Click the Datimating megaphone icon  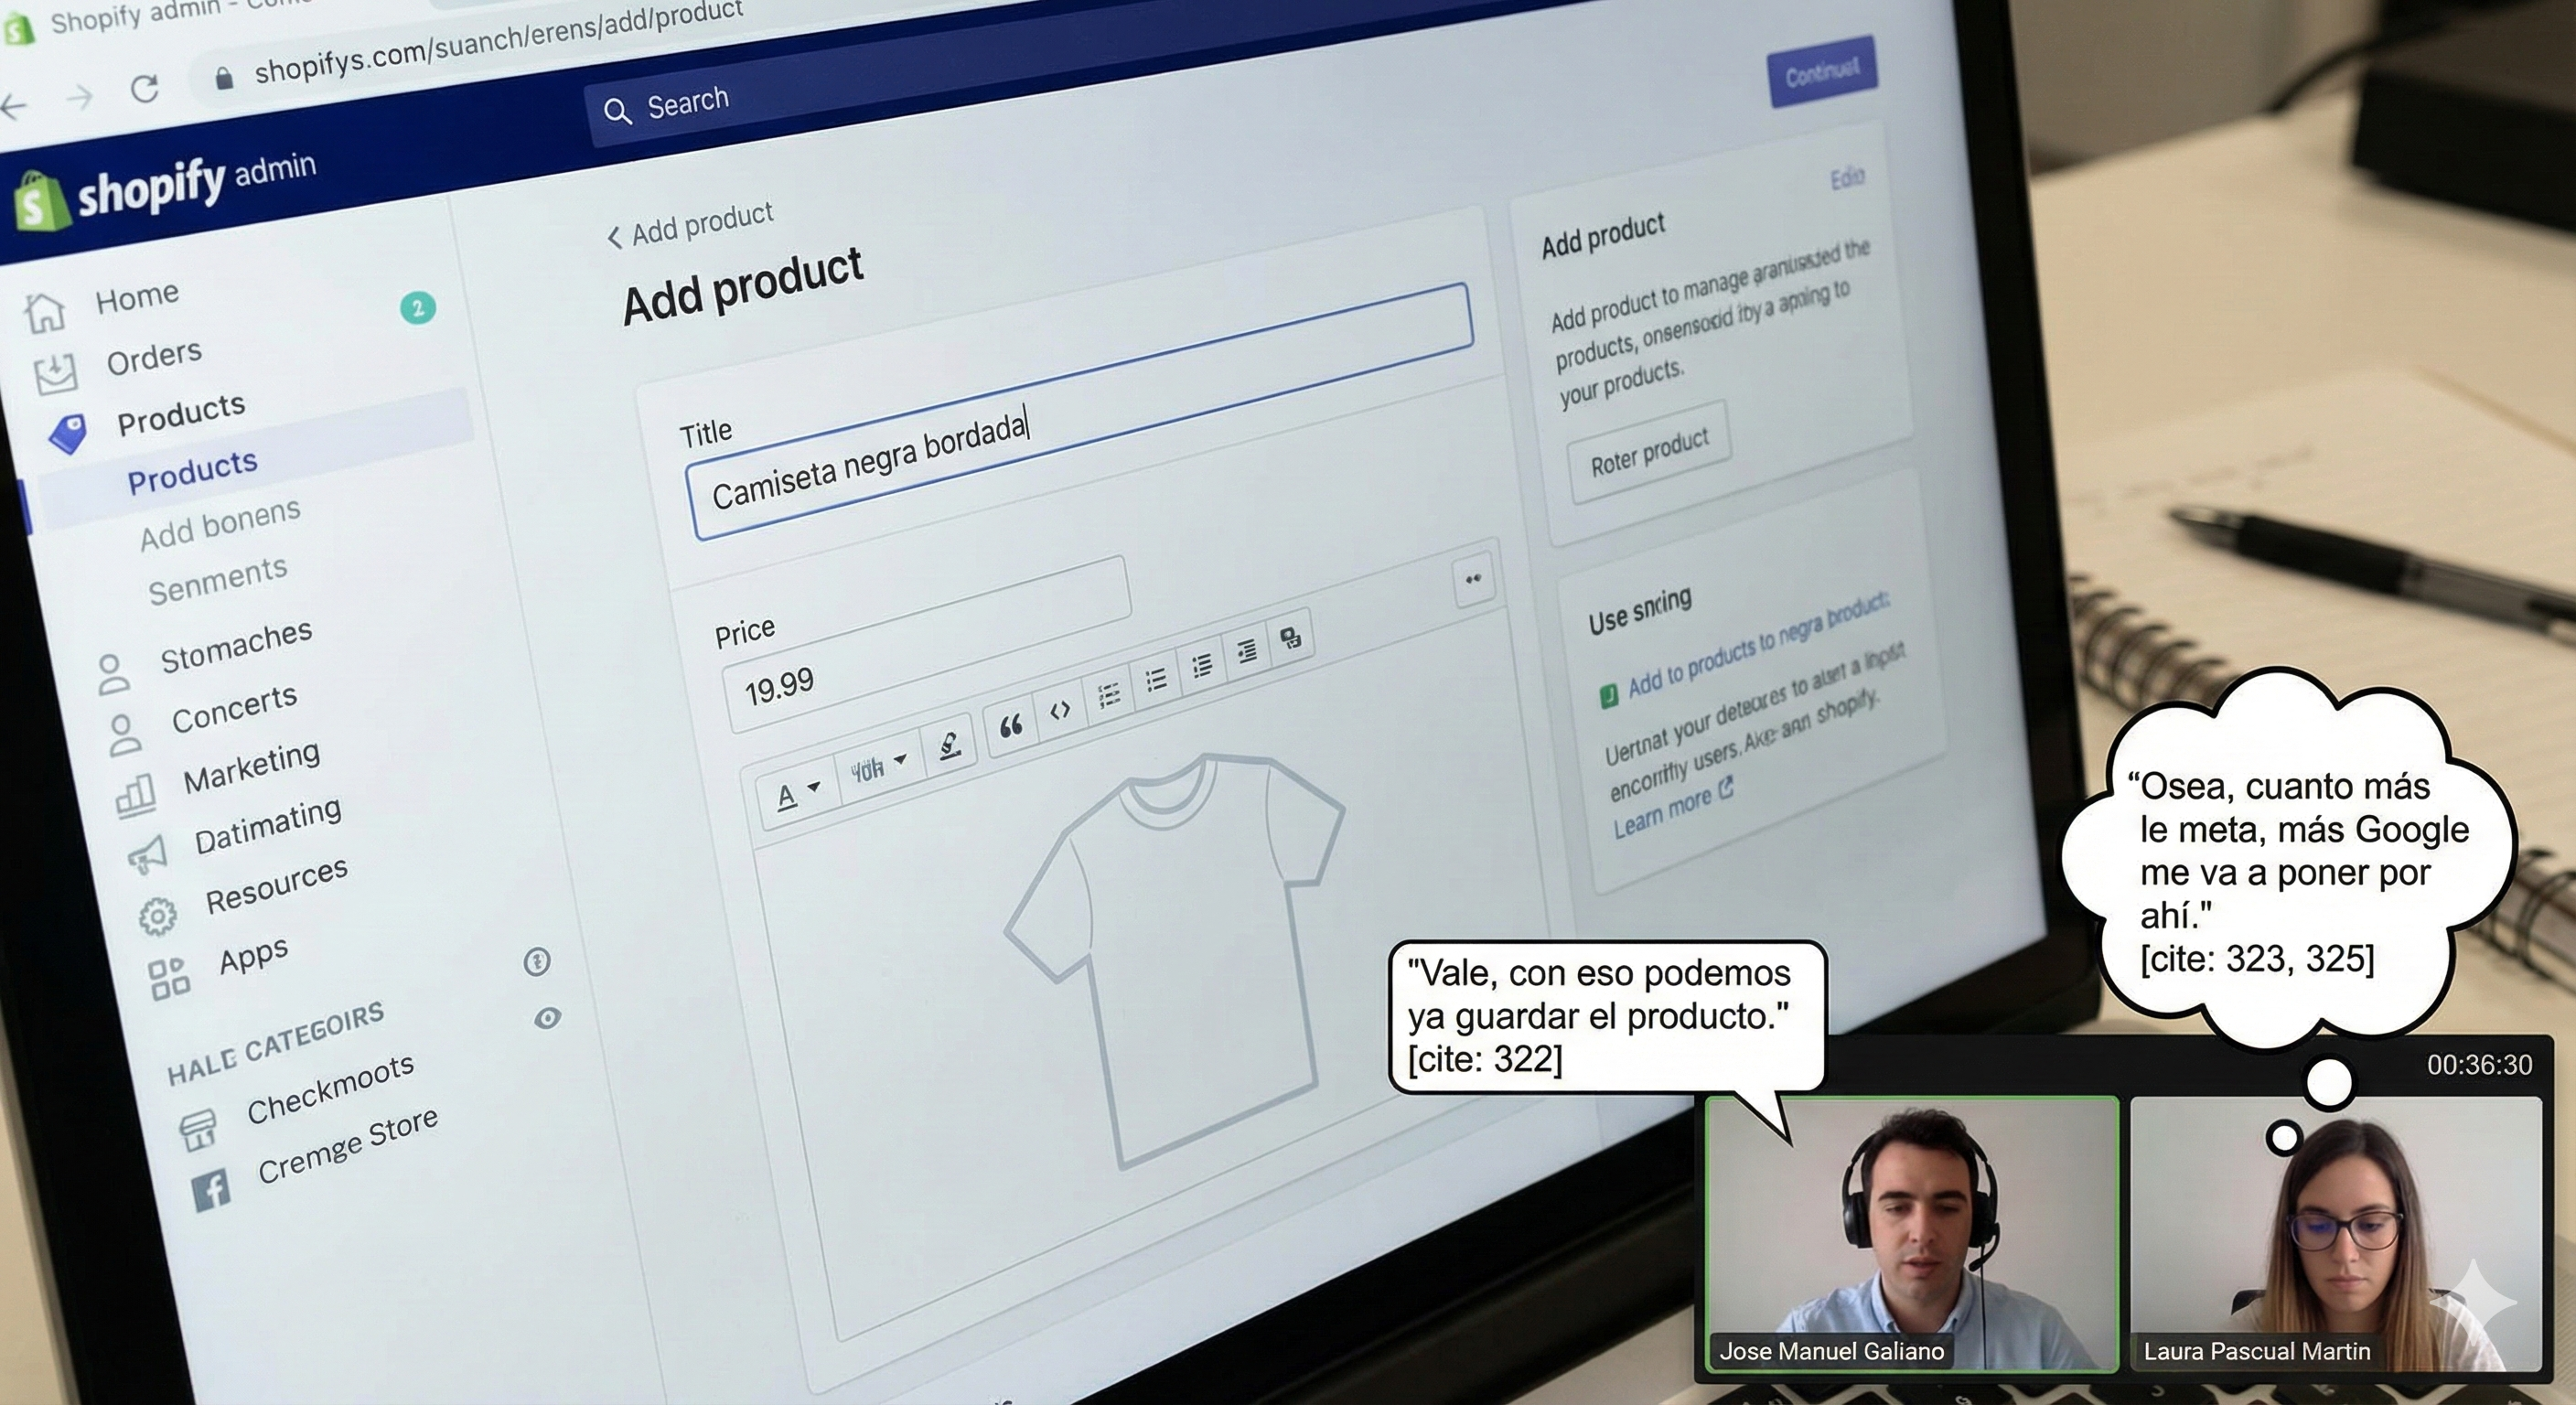click(147, 855)
